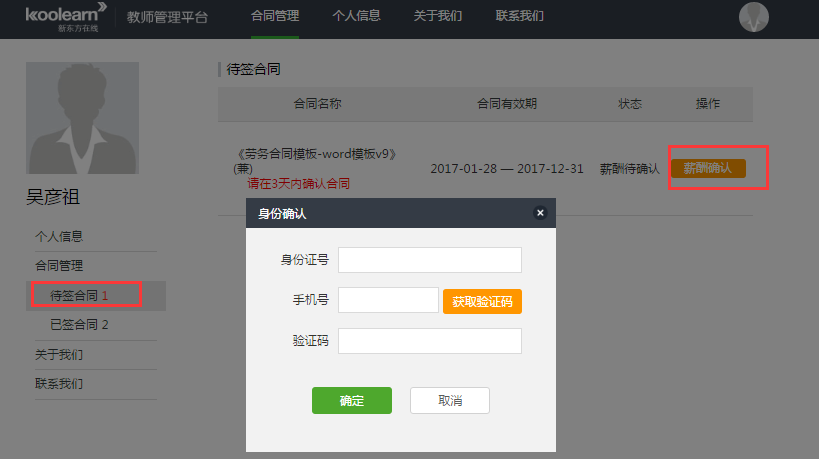Click the 验证码 input field
This screenshot has width=819, height=459.
point(430,341)
